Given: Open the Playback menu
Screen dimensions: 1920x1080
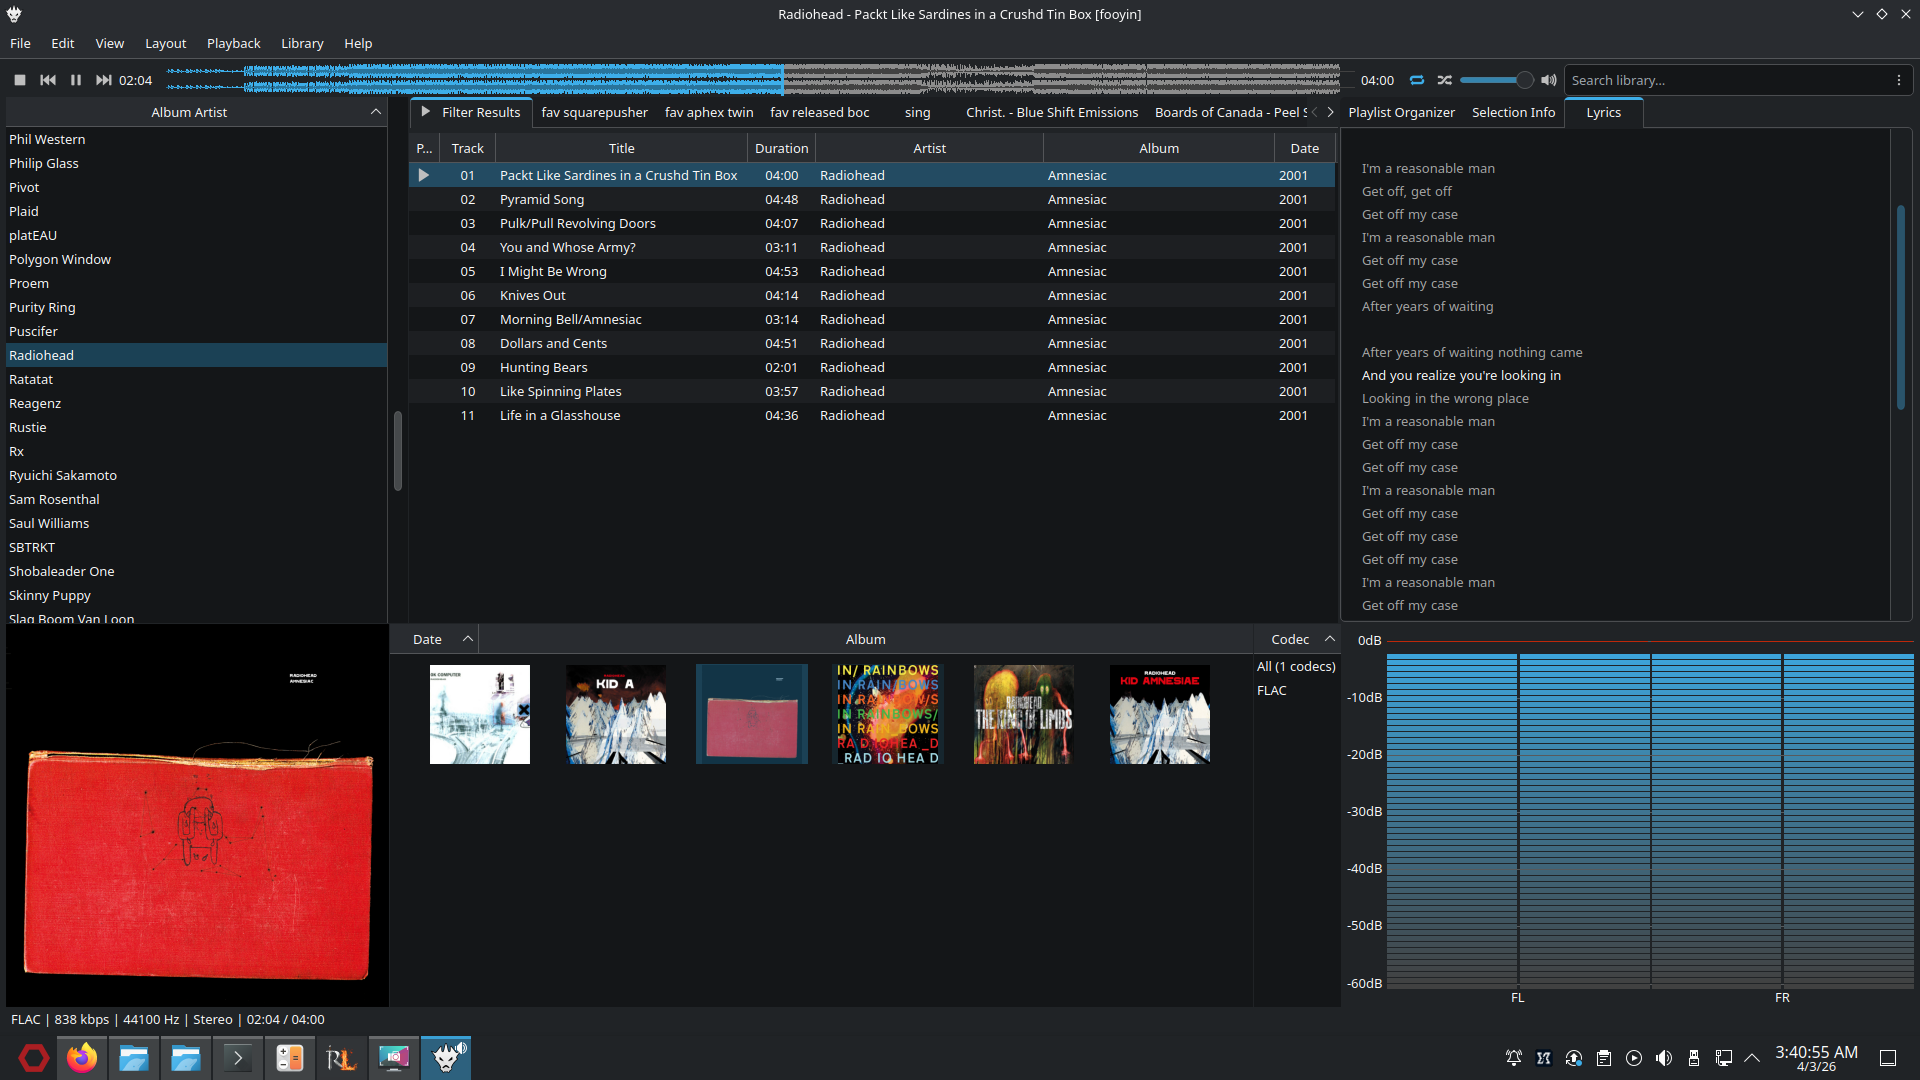Looking at the screenshot, I should click(x=233, y=43).
